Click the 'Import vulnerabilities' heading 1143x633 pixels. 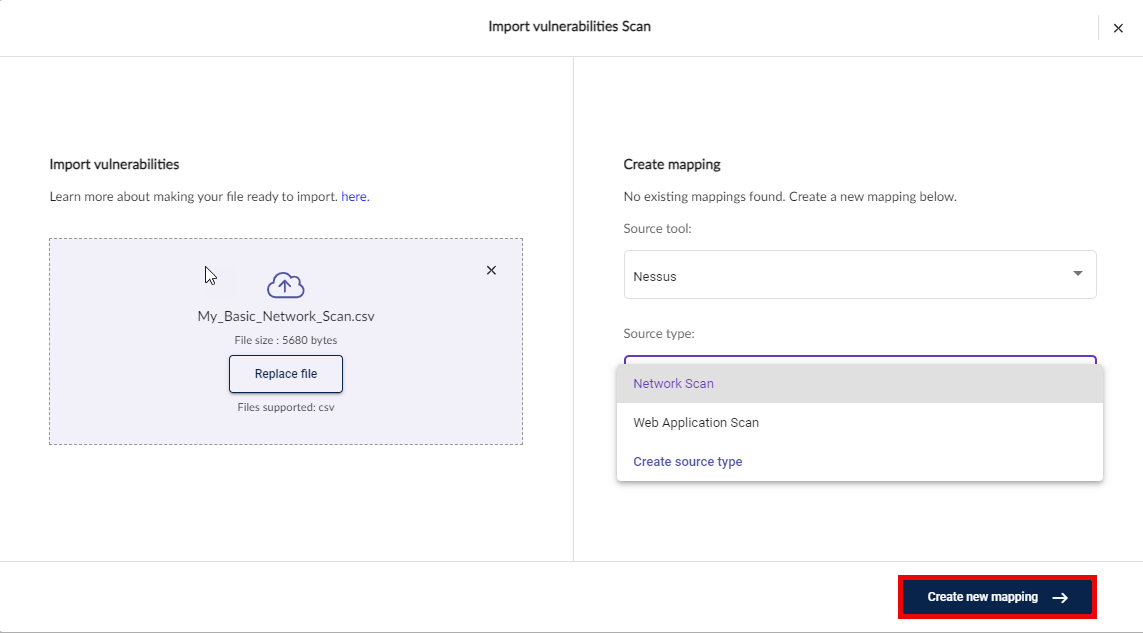tap(114, 164)
